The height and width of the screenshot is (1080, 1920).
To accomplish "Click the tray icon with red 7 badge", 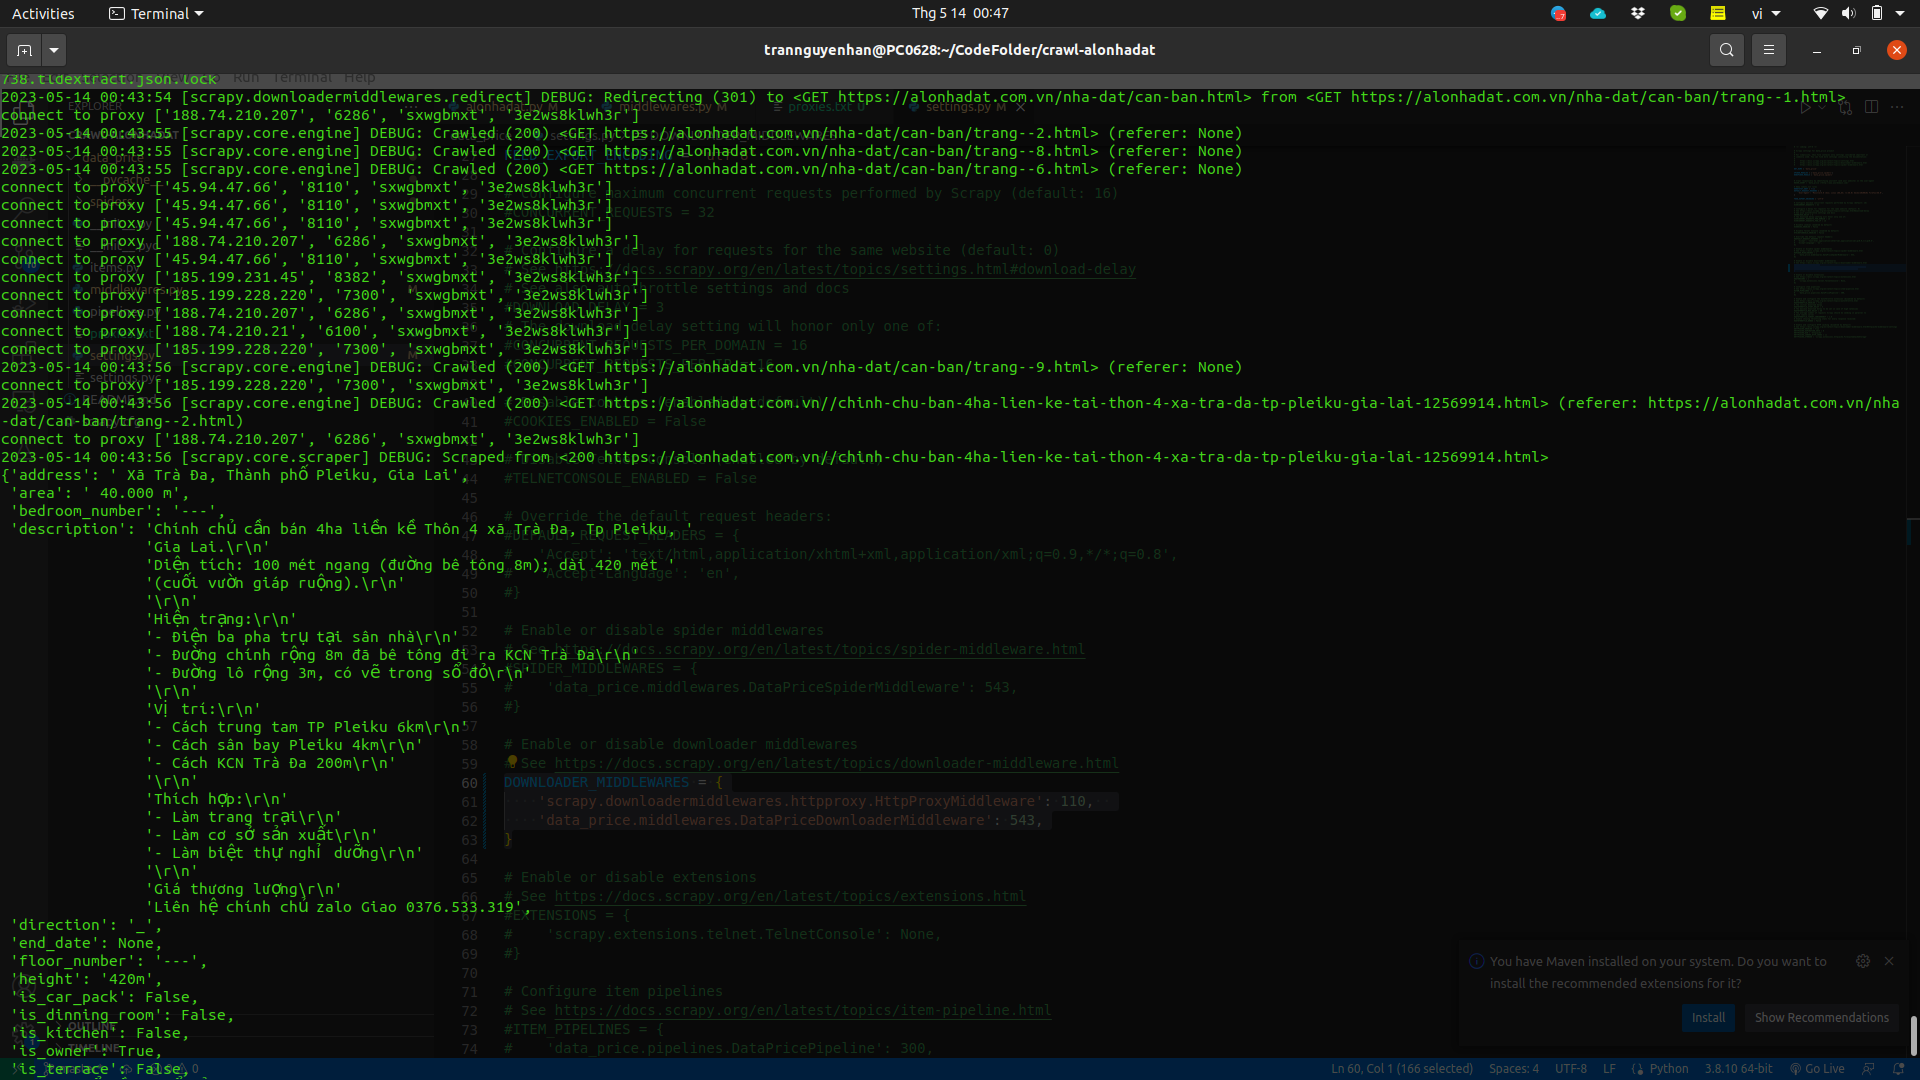I will tap(1558, 14).
